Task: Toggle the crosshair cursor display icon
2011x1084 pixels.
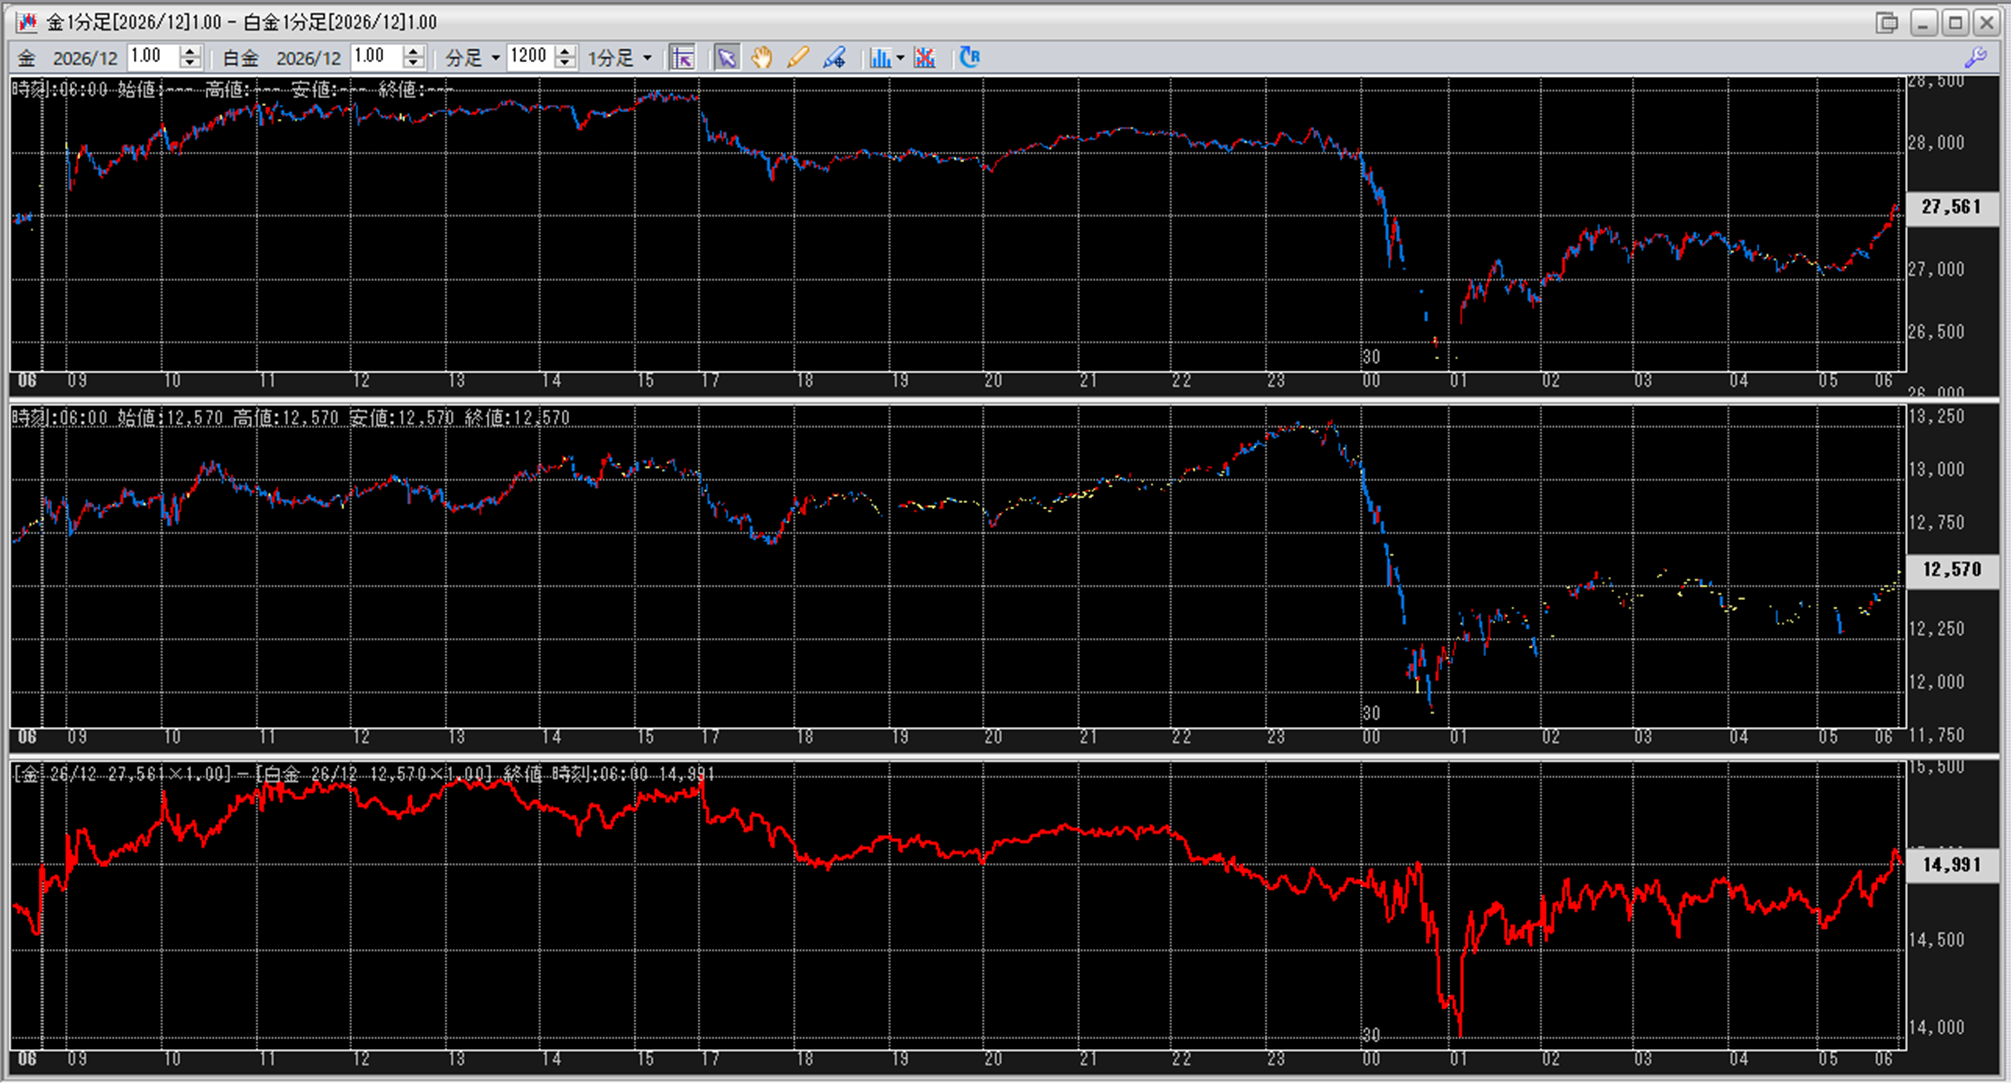Action: coord(682,58)
